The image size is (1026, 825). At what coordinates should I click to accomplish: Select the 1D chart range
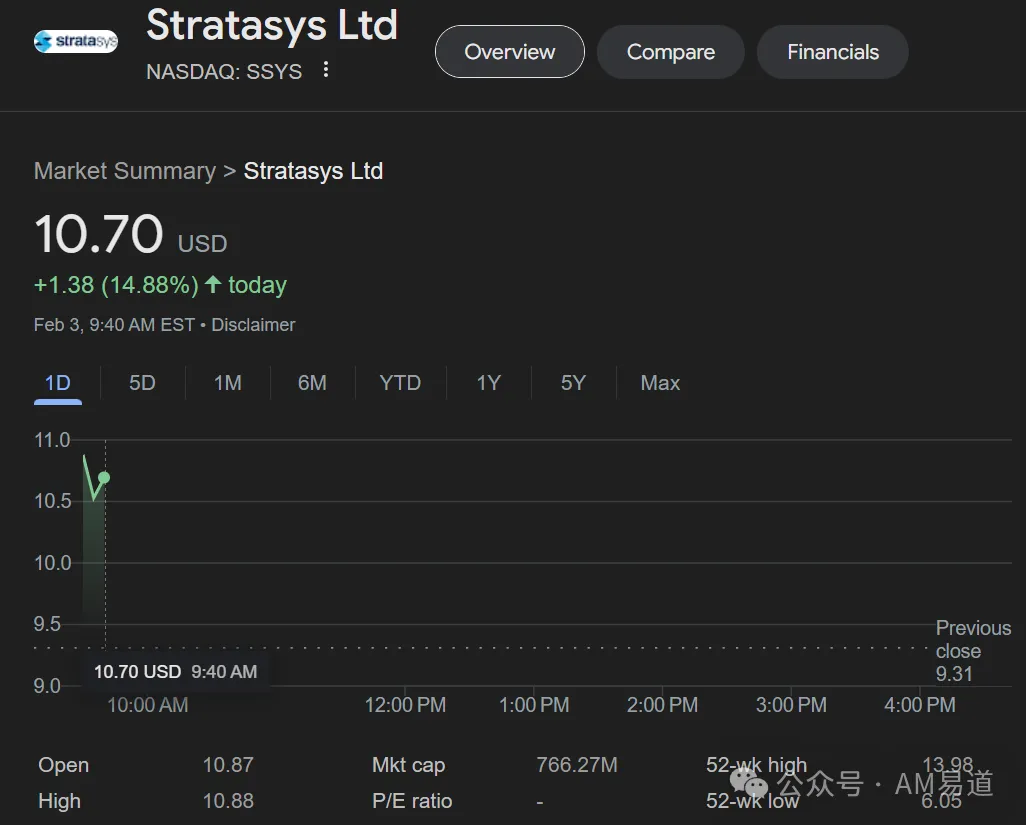tap(58, 383)
